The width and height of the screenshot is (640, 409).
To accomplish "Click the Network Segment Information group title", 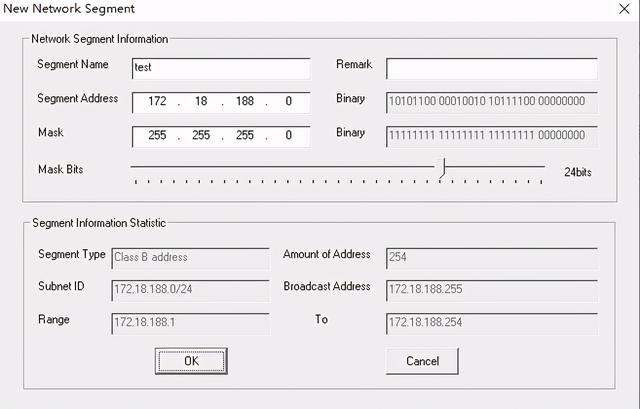I will click(x=100, y=39).
